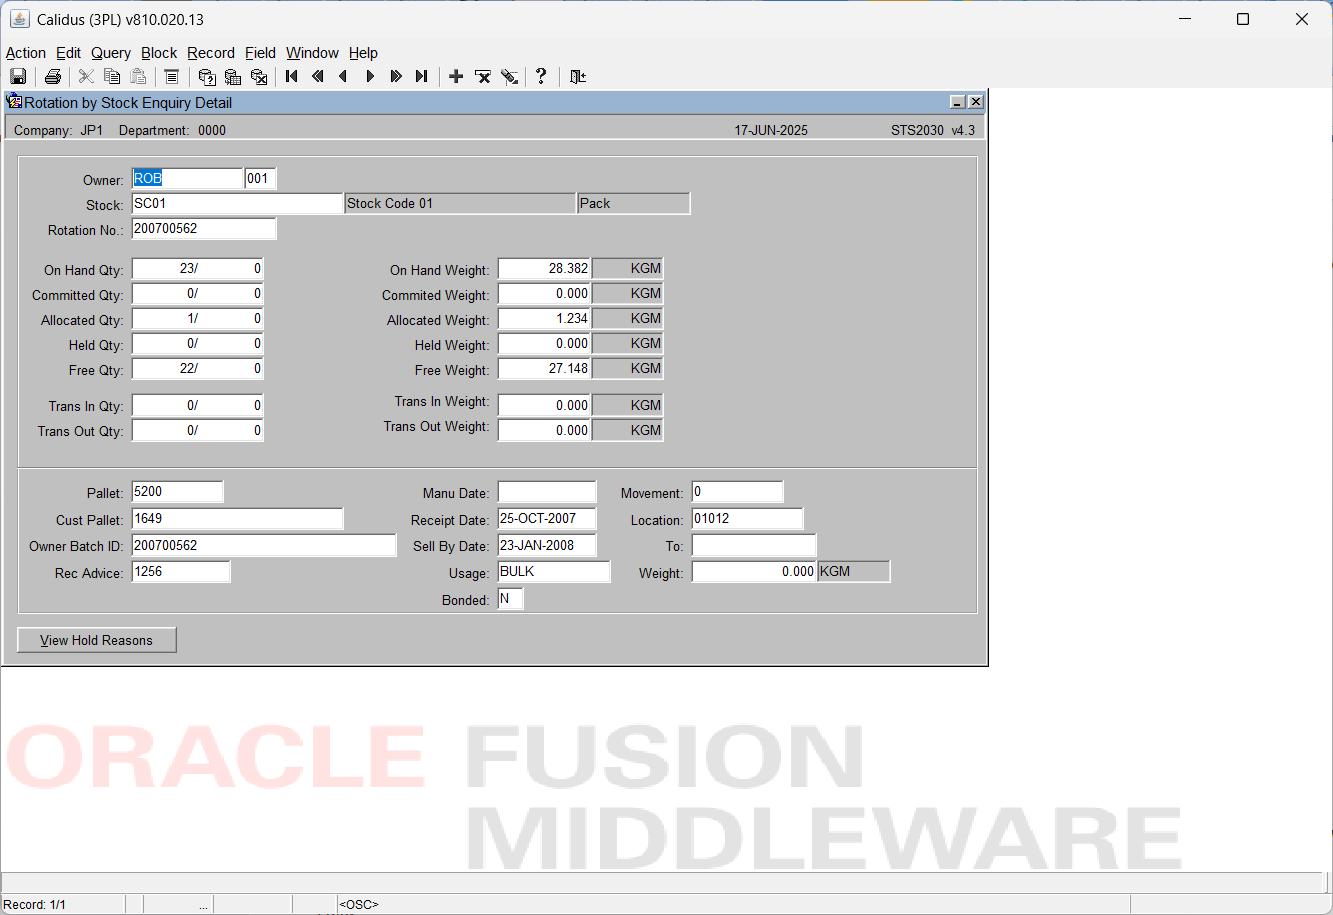Jump to first record icon
Image resolution: width=1333 pixels, height=915 pixels.
coord(292,76)
